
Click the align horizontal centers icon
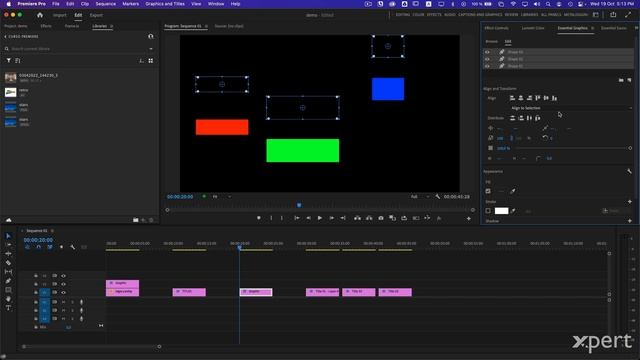521,98
